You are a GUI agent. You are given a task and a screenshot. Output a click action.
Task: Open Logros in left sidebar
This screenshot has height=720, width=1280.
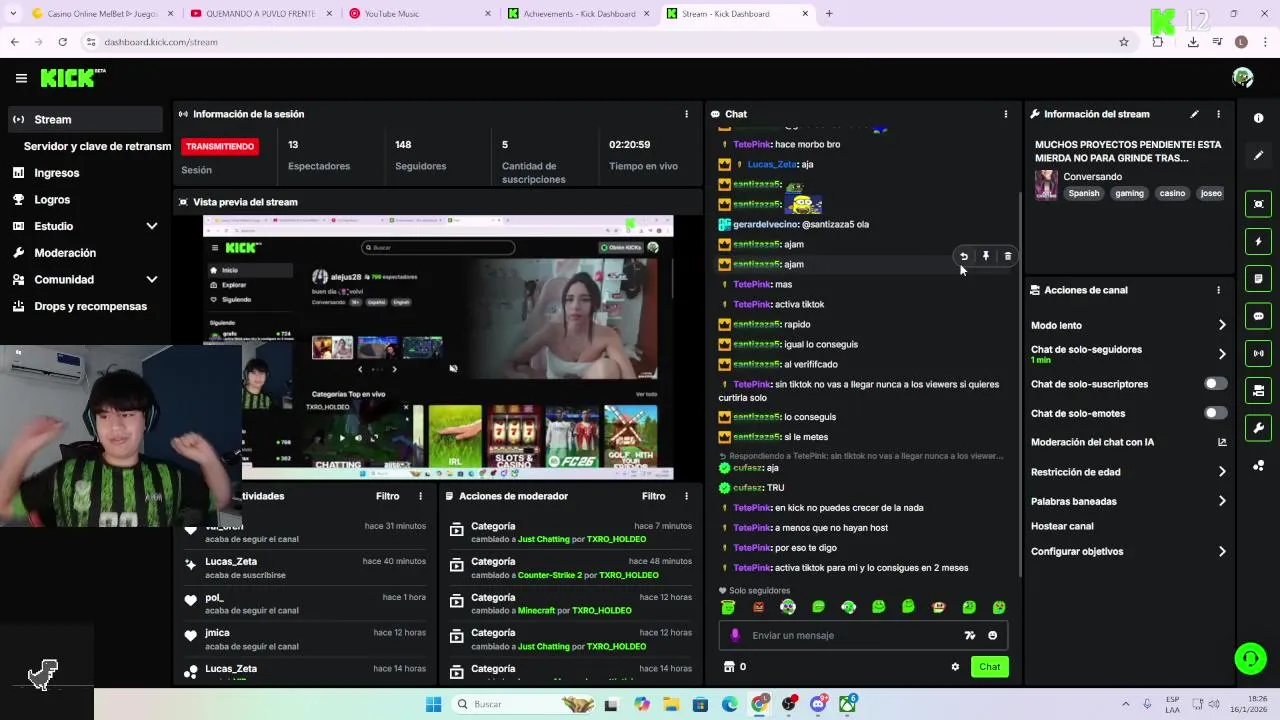(85, 200)
